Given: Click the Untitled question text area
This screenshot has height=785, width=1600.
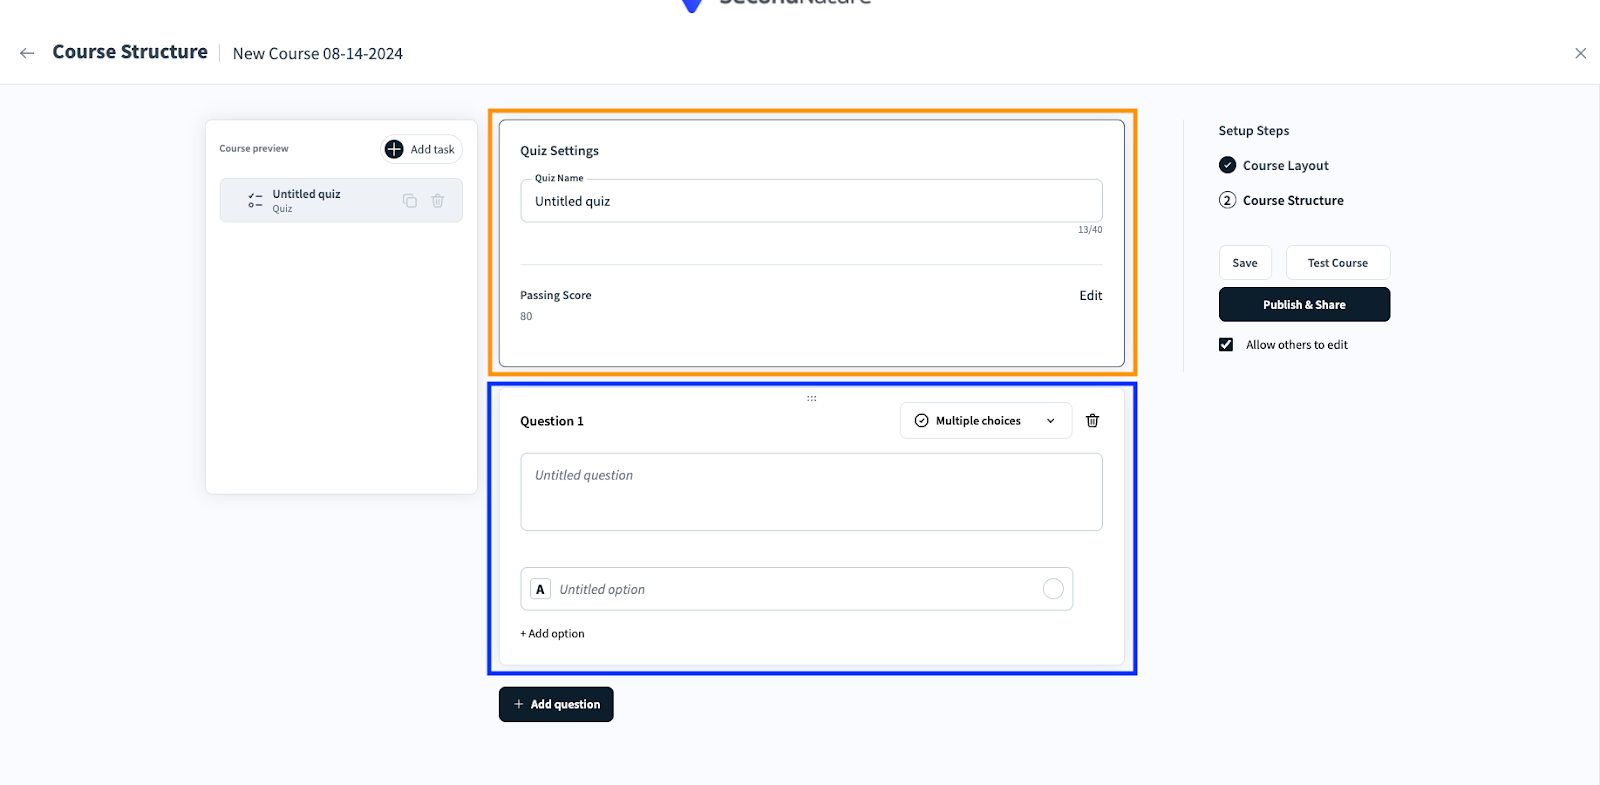Looking at the screenshot, I should click(x=811, y=492).
